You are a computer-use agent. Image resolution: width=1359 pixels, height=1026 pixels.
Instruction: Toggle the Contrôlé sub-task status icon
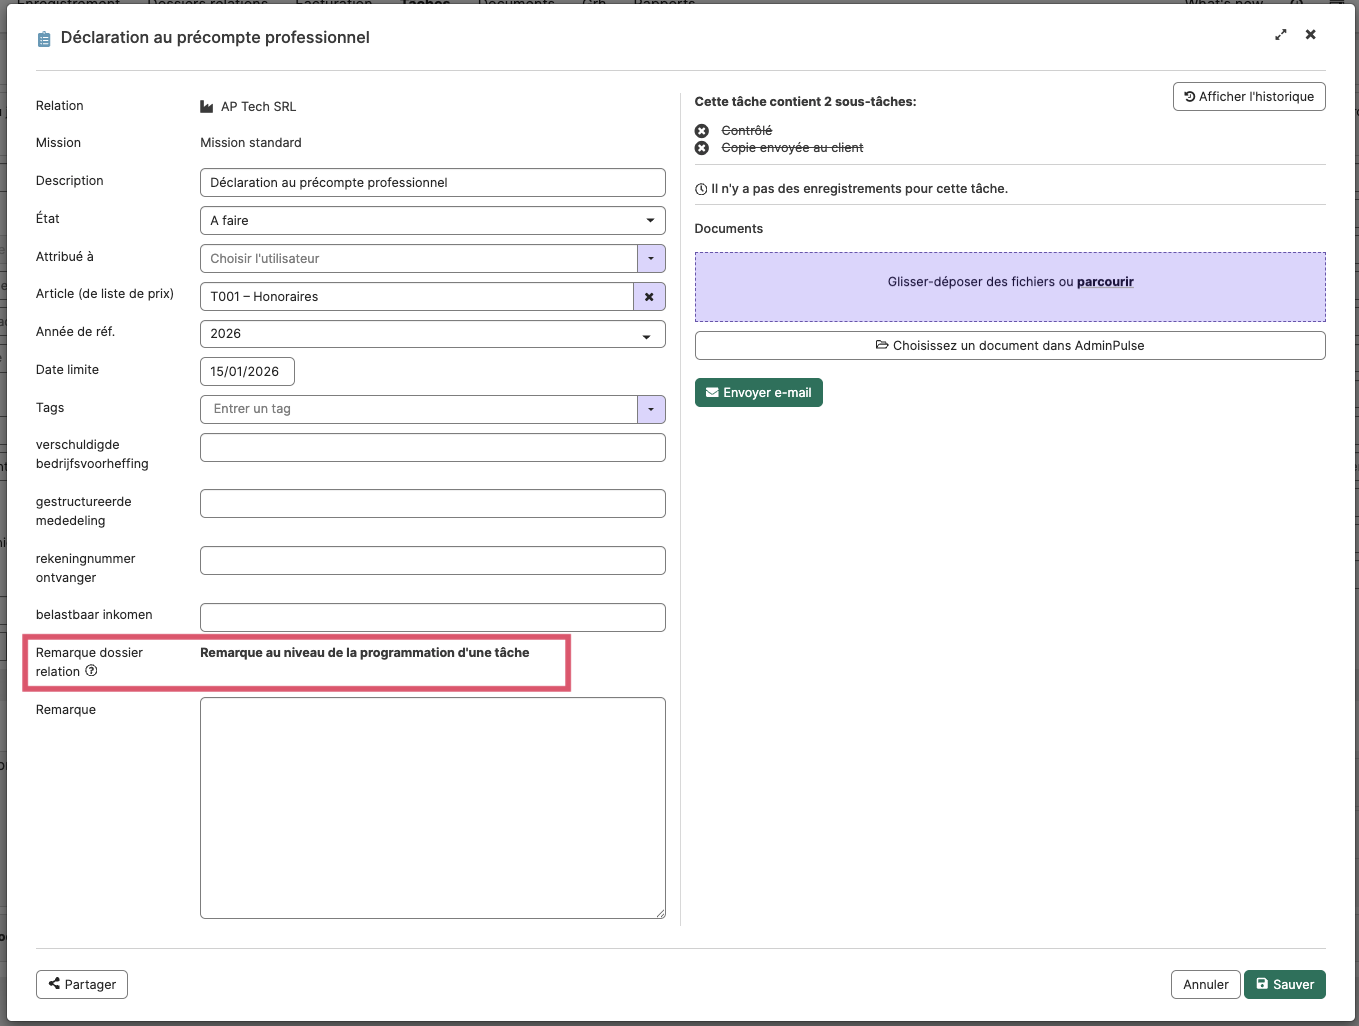coord(702,131)
